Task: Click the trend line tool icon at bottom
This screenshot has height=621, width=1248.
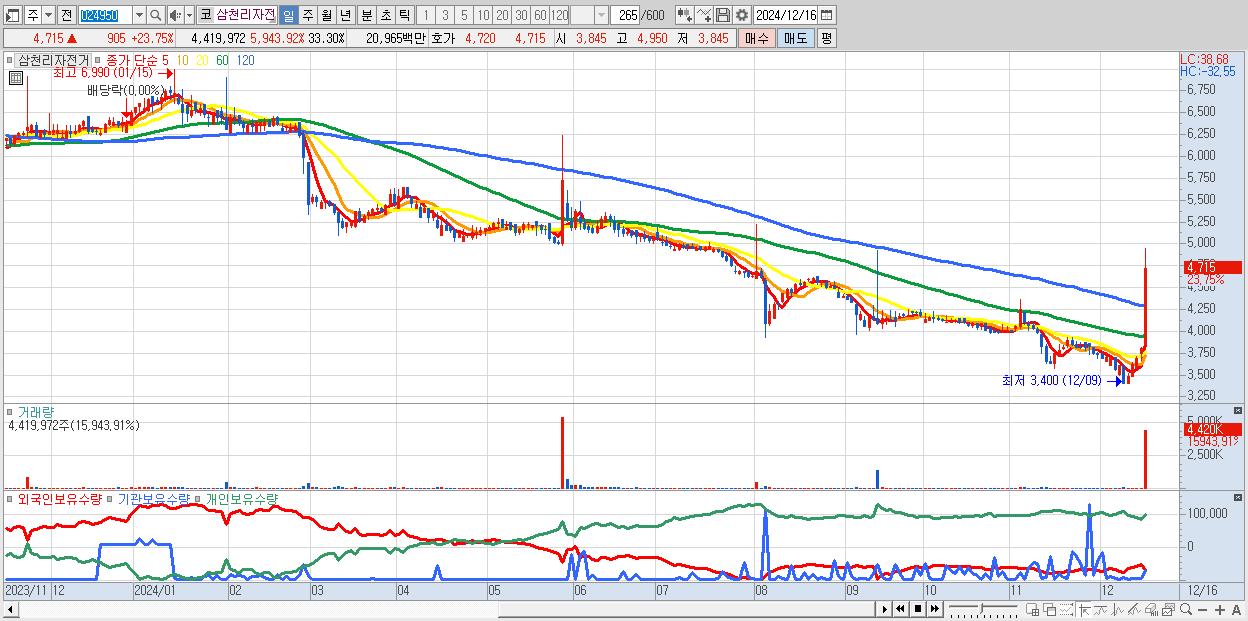Action: (1101, 609)
